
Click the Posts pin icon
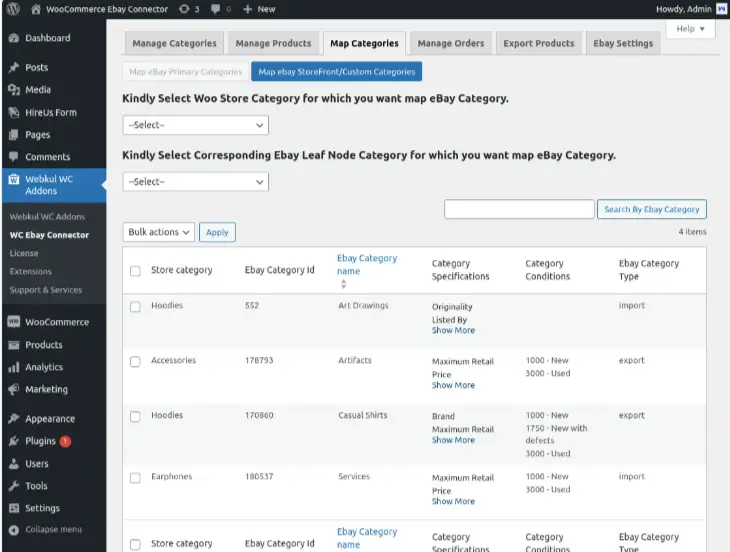pyautogui.click(x=13, y=68)
